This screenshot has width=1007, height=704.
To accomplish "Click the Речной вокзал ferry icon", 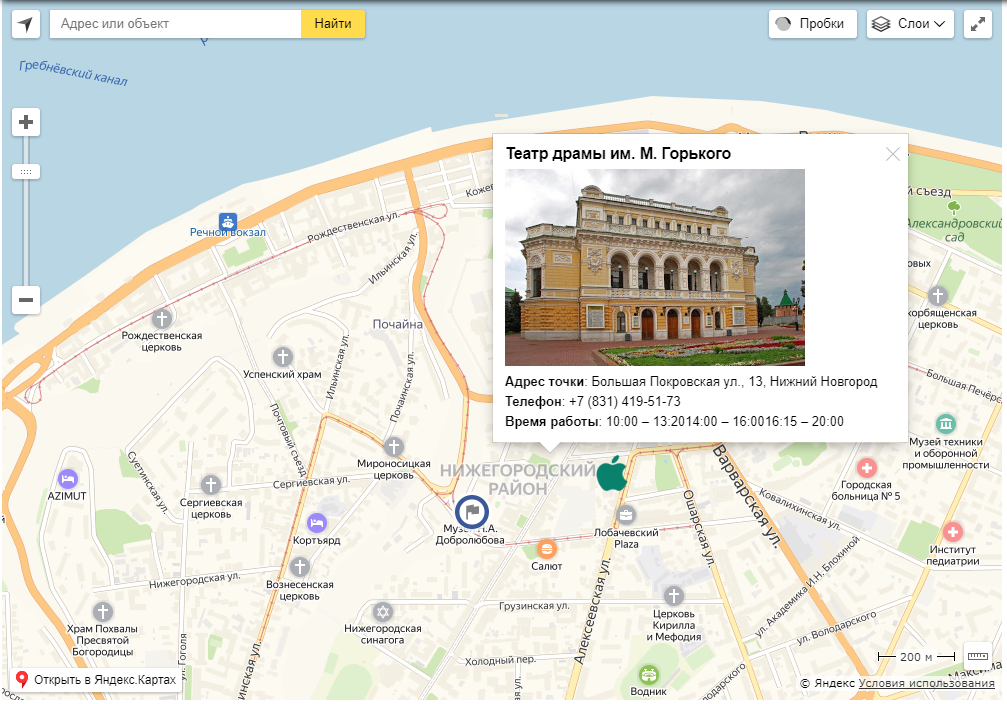I will (228, 221).
